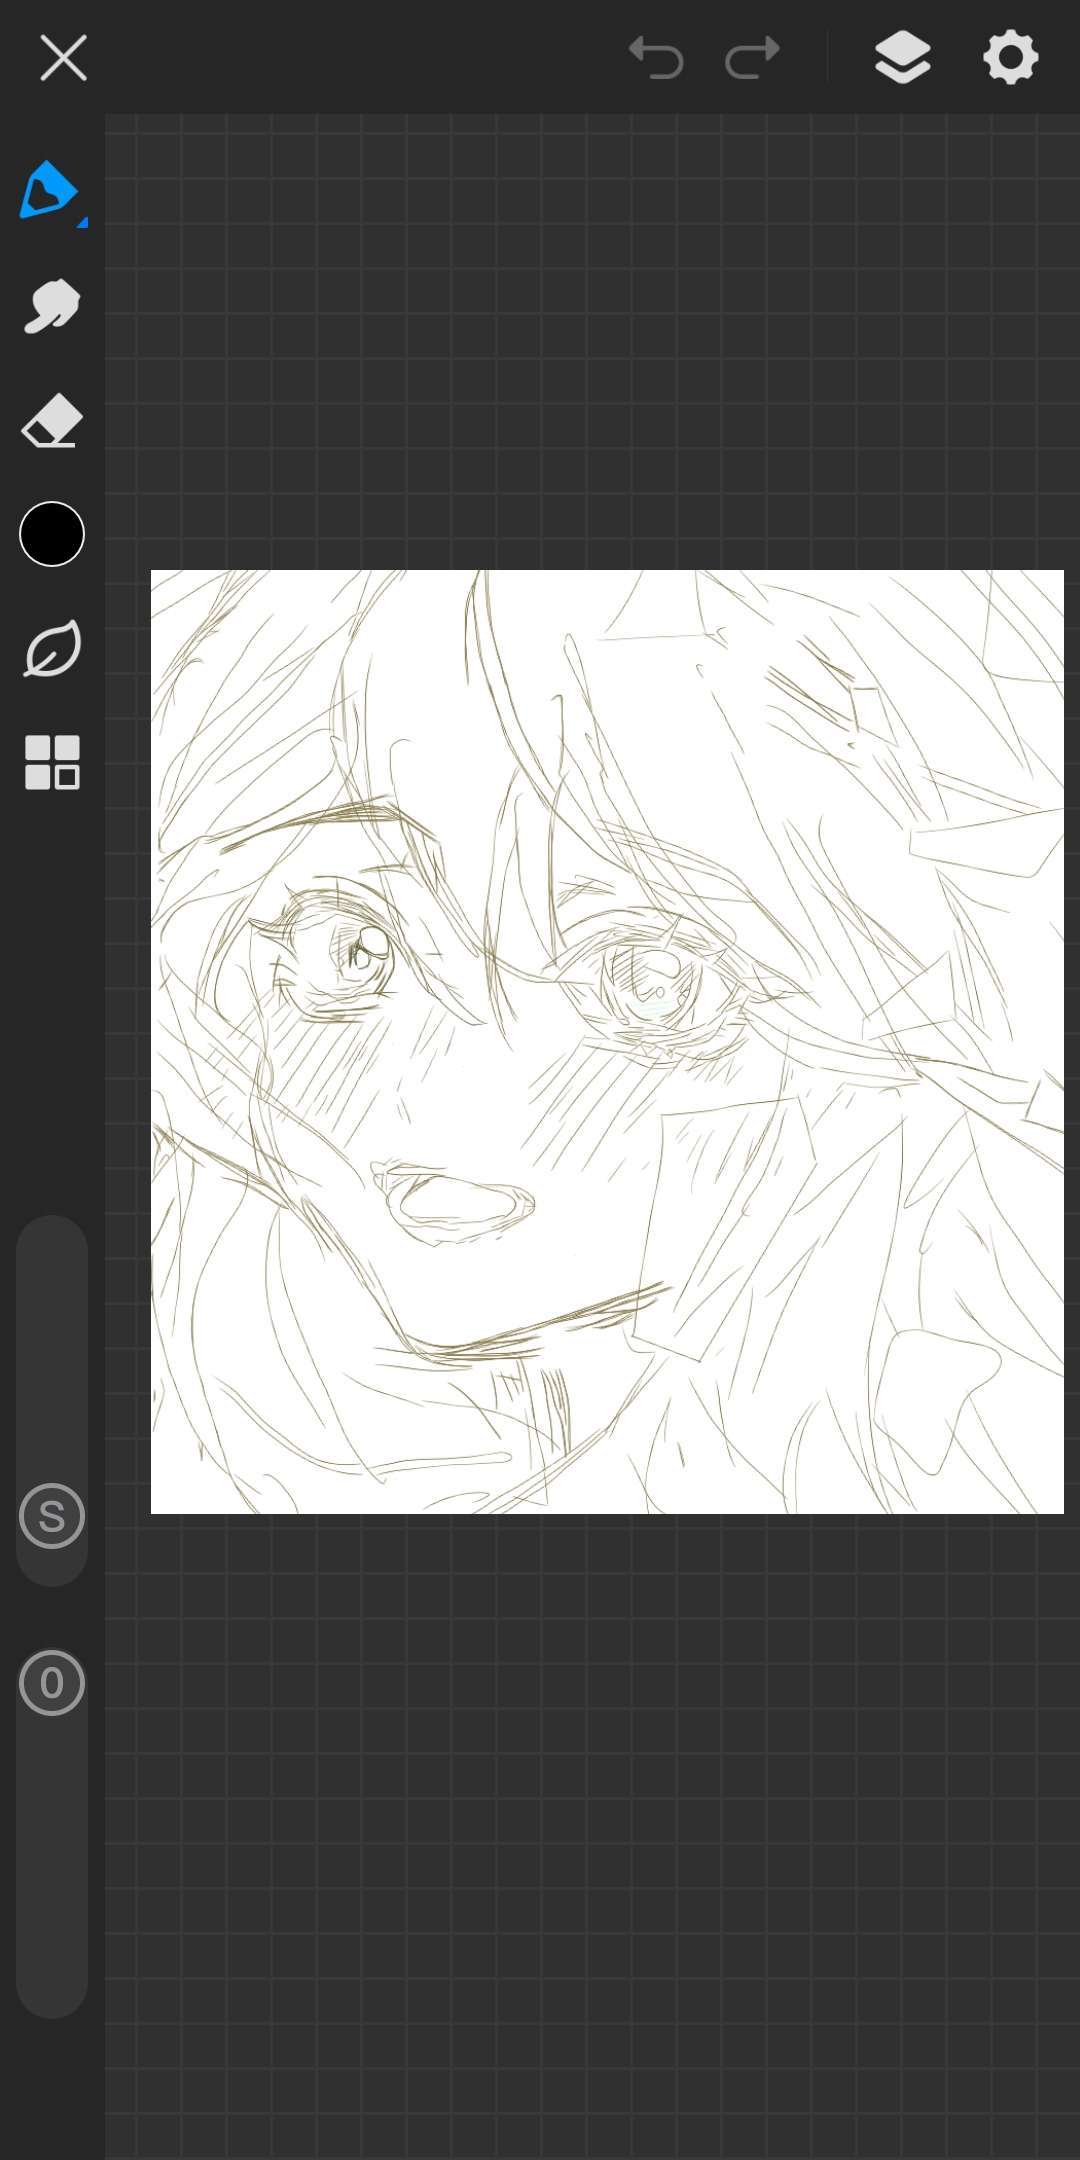Tap the S brush size slider handle

pos(52,1516)
